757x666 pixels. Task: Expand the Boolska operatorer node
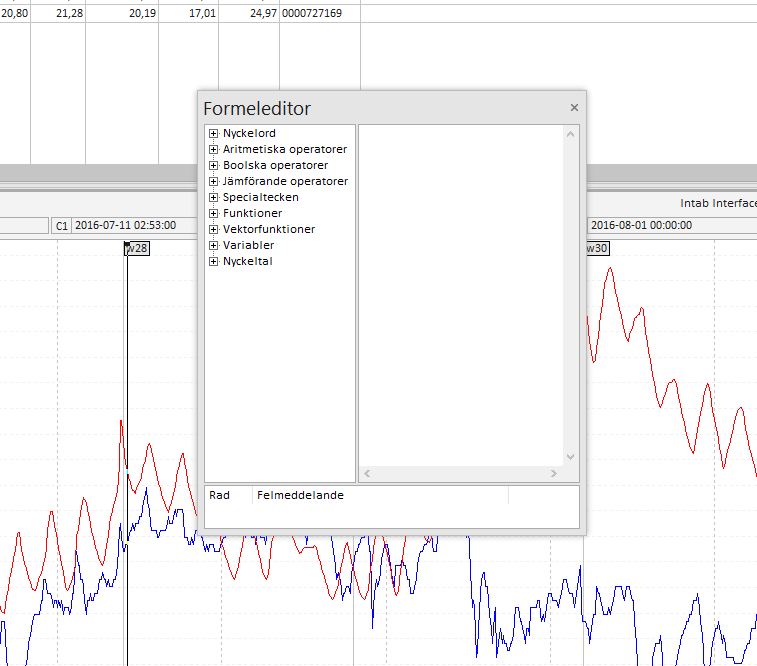[x=213, y=165]
